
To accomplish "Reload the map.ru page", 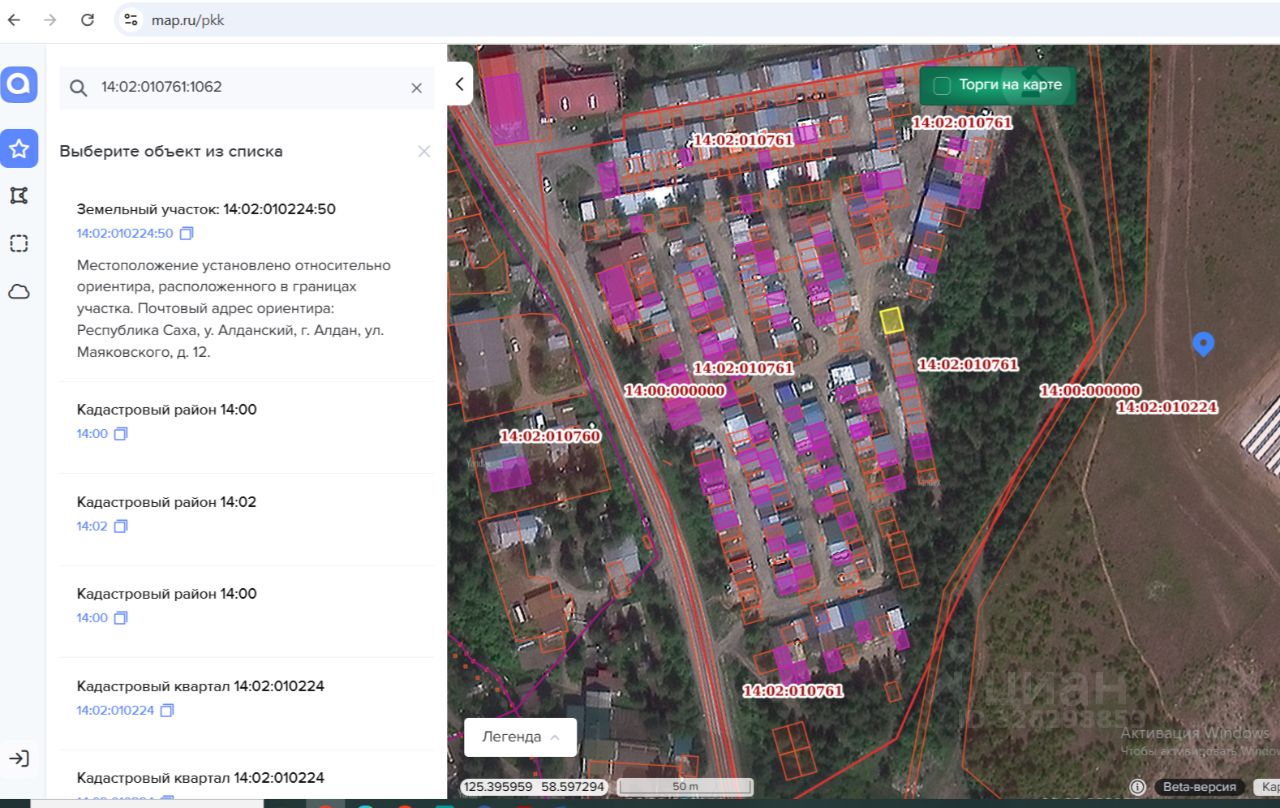I will coord(87,20).
